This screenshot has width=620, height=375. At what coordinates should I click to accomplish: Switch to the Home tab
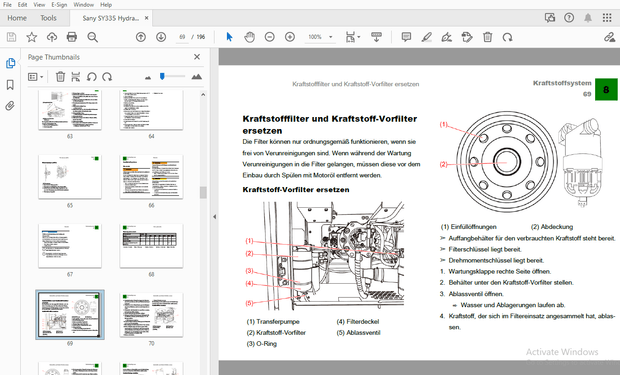[x=17, y=18]
